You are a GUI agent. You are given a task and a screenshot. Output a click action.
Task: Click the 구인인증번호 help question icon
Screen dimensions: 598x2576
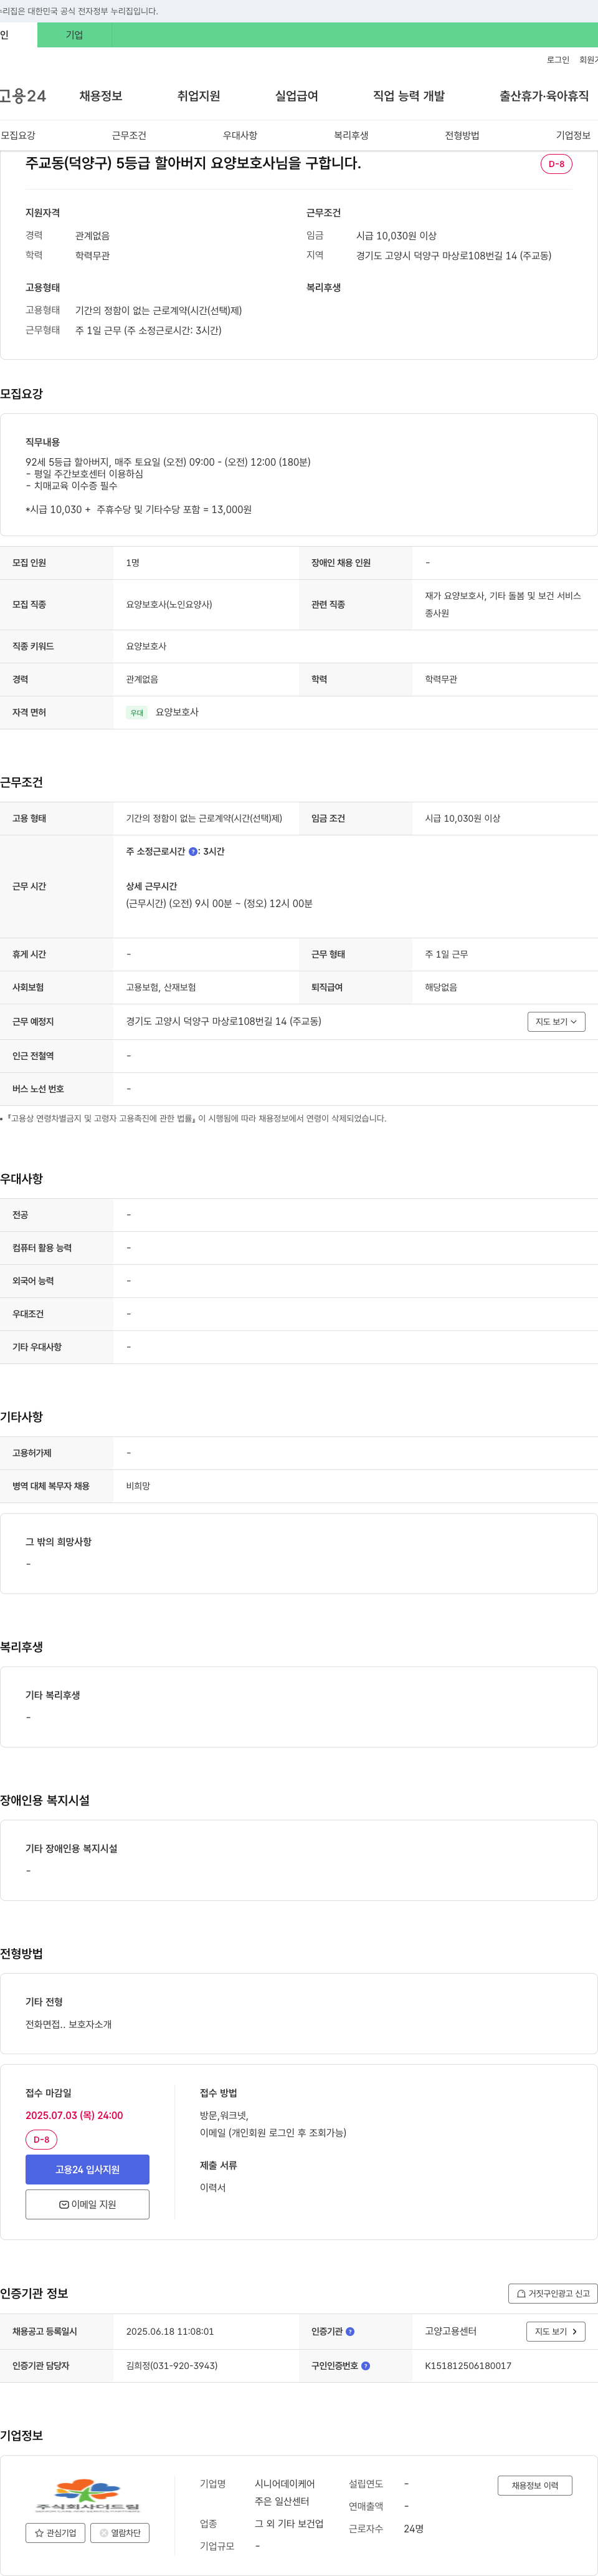[x=366, y=2365]
